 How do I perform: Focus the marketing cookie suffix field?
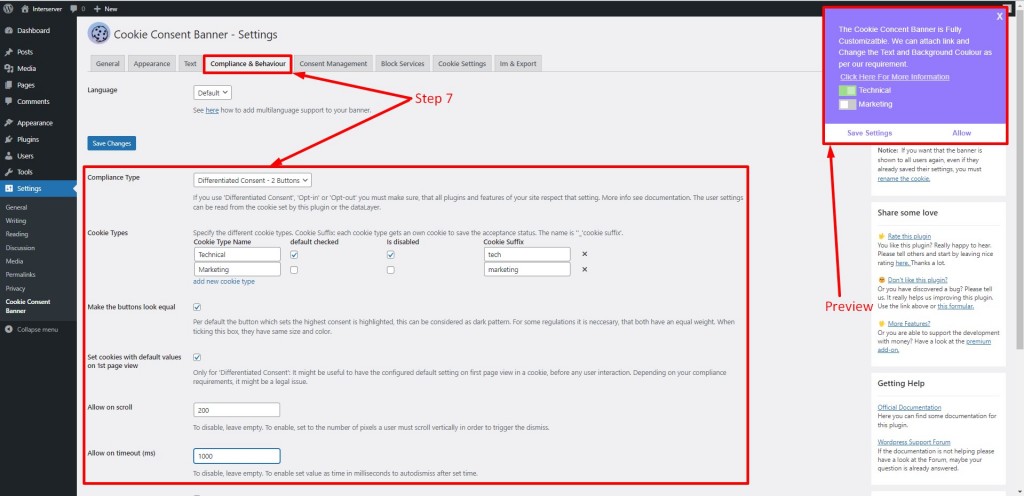tap(527, 269)
